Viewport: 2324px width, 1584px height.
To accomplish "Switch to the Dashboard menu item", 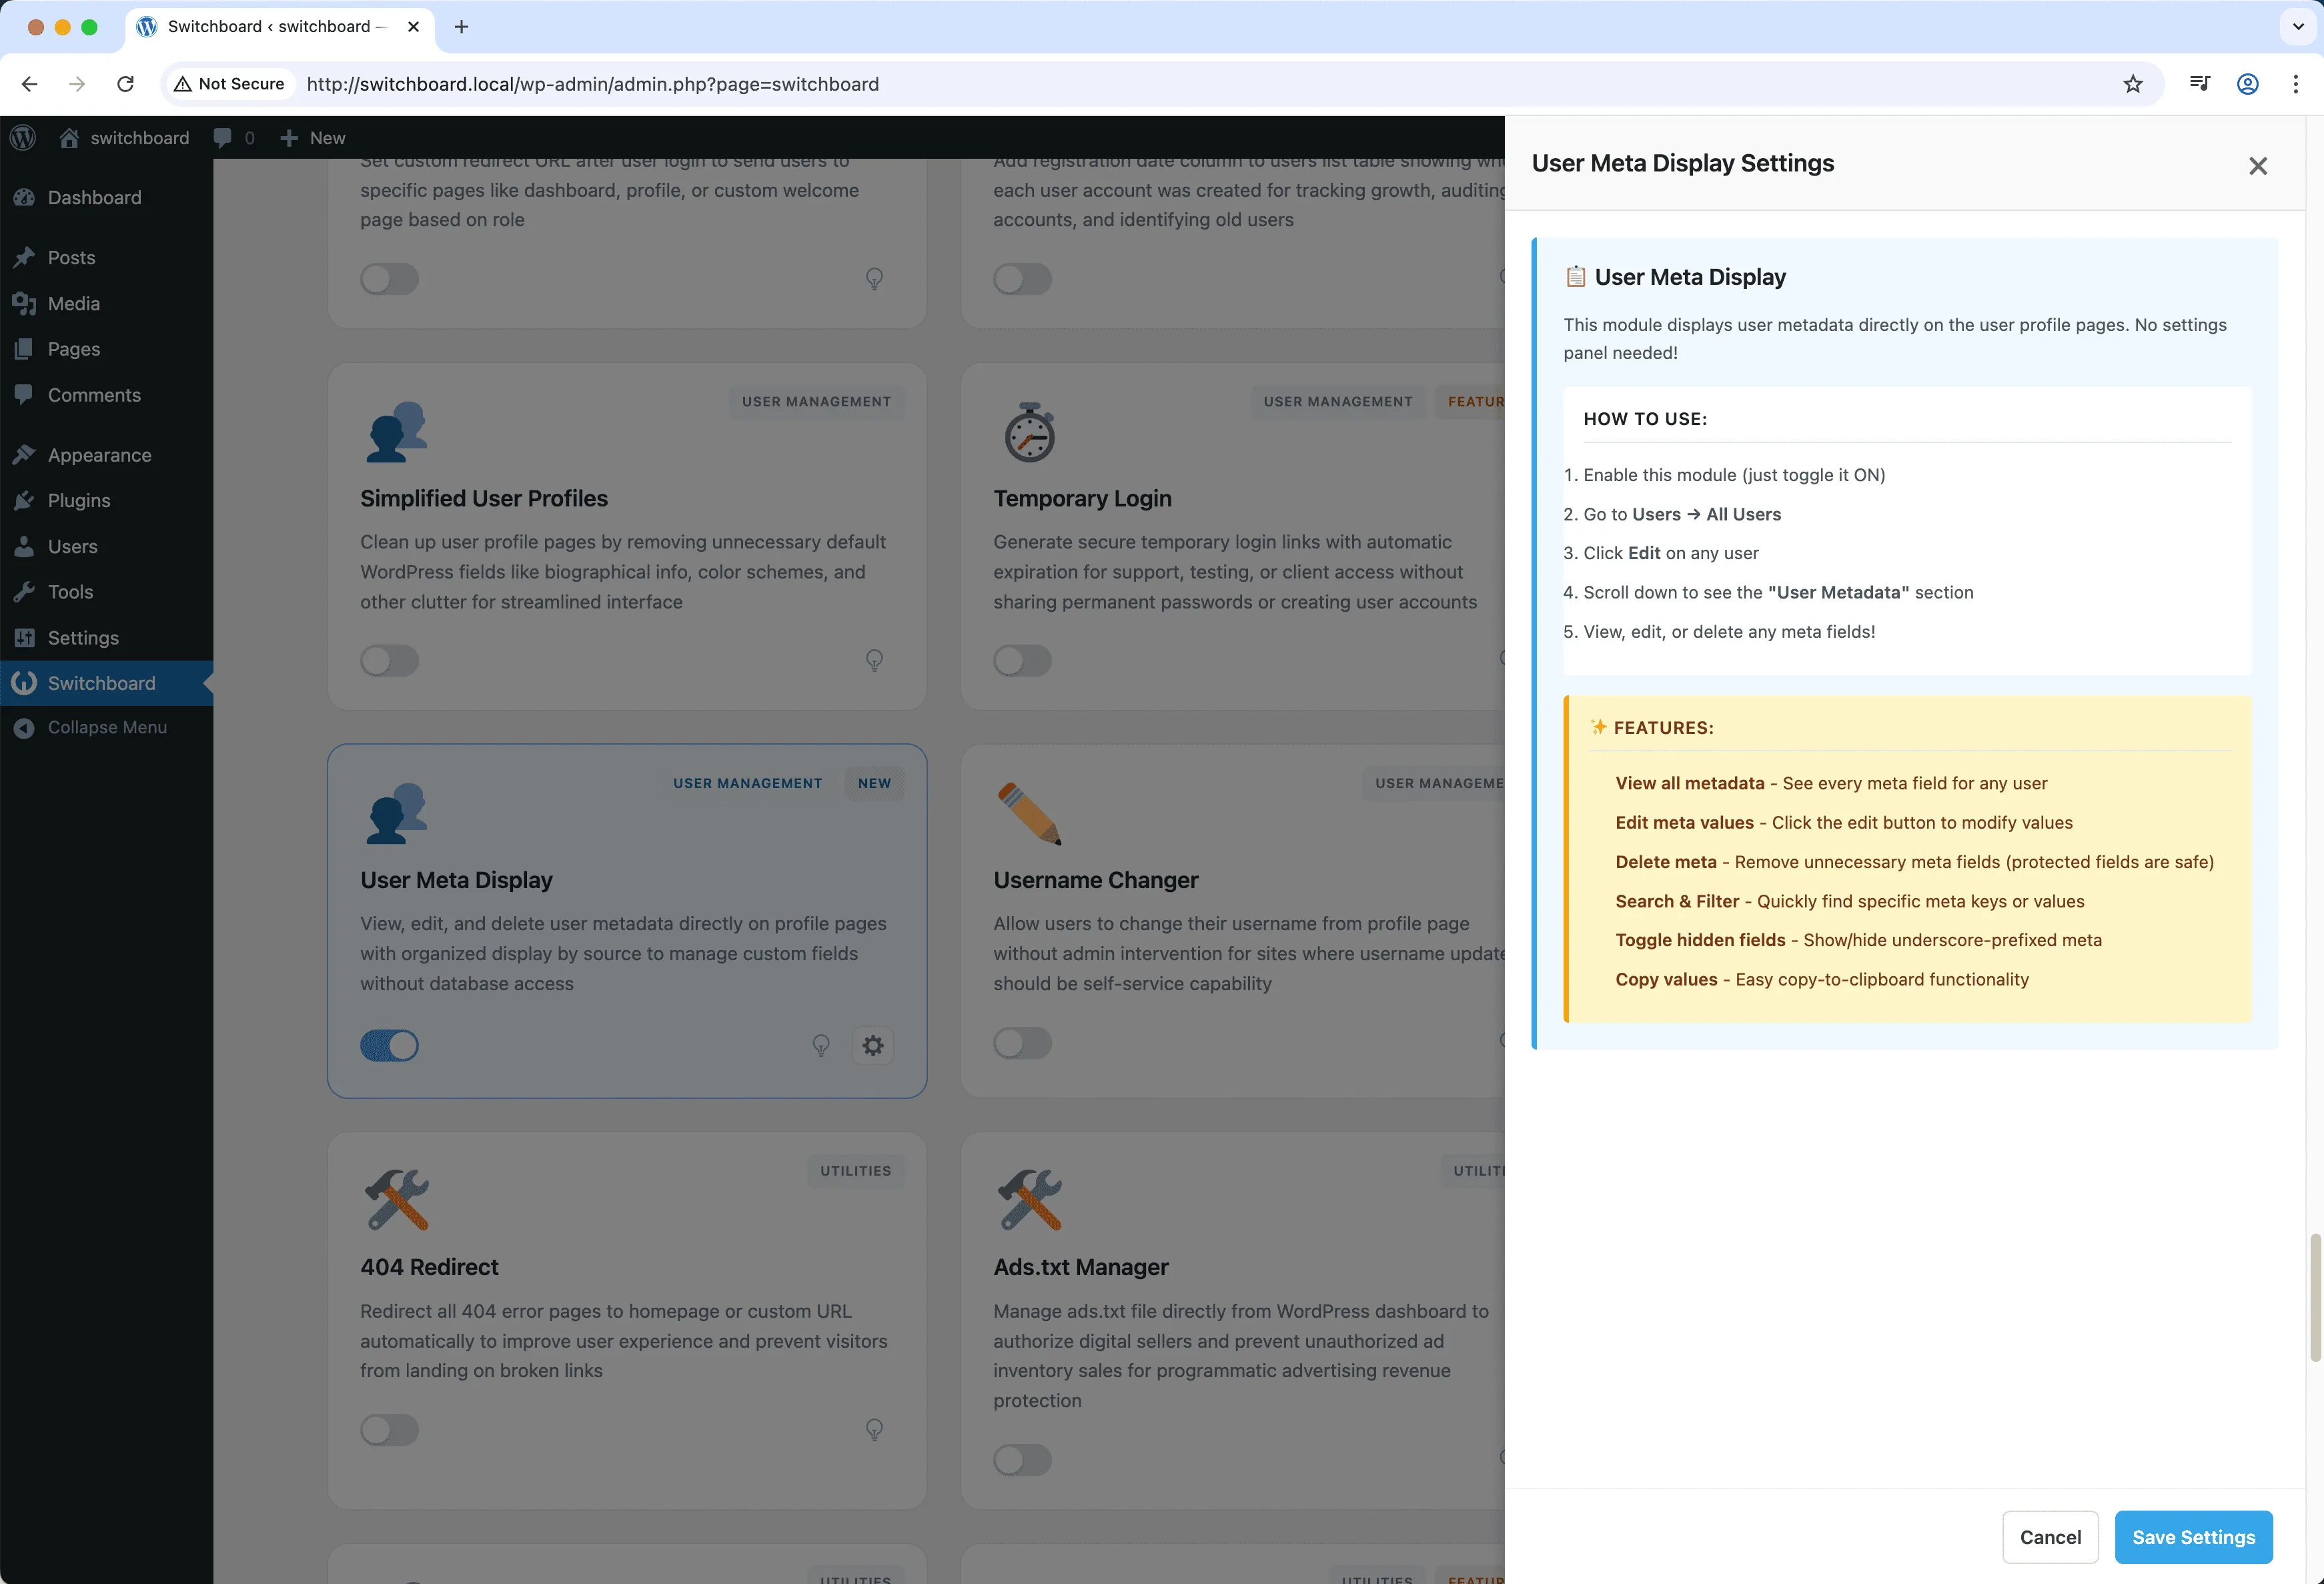I will [94, 197].
